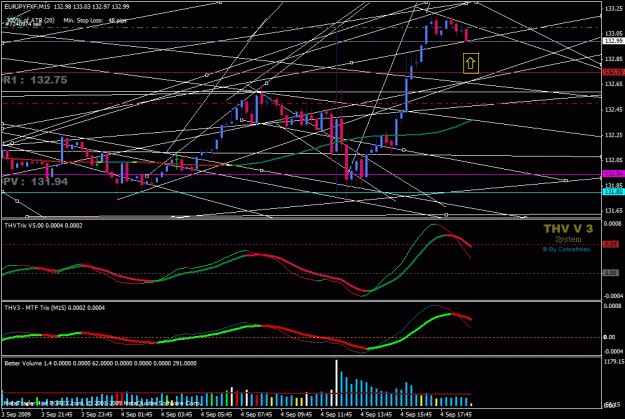Screen dimensions: 625x419
Task: Click the current price tag 132.99 on axis
Action: point(613,41)
